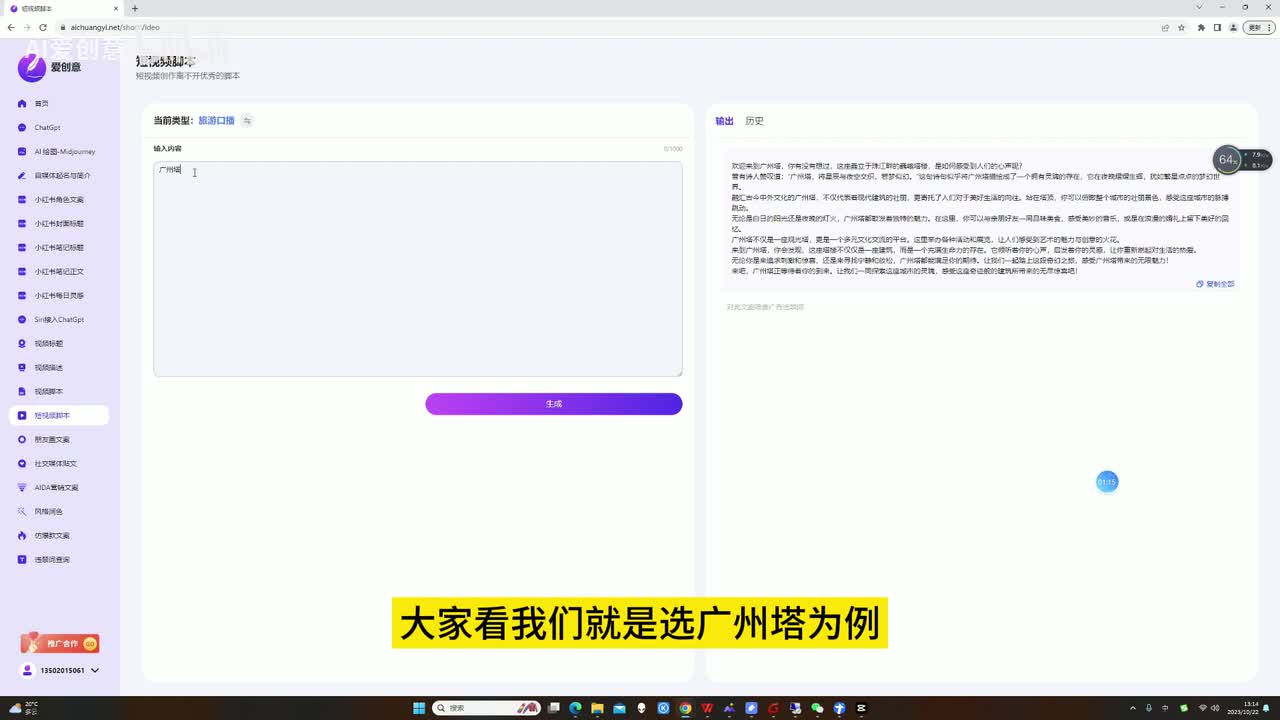This screenshot has width=1280, height=720.
Task: Open the 违禁词查询 sidebar item
Action: point(52,560)
